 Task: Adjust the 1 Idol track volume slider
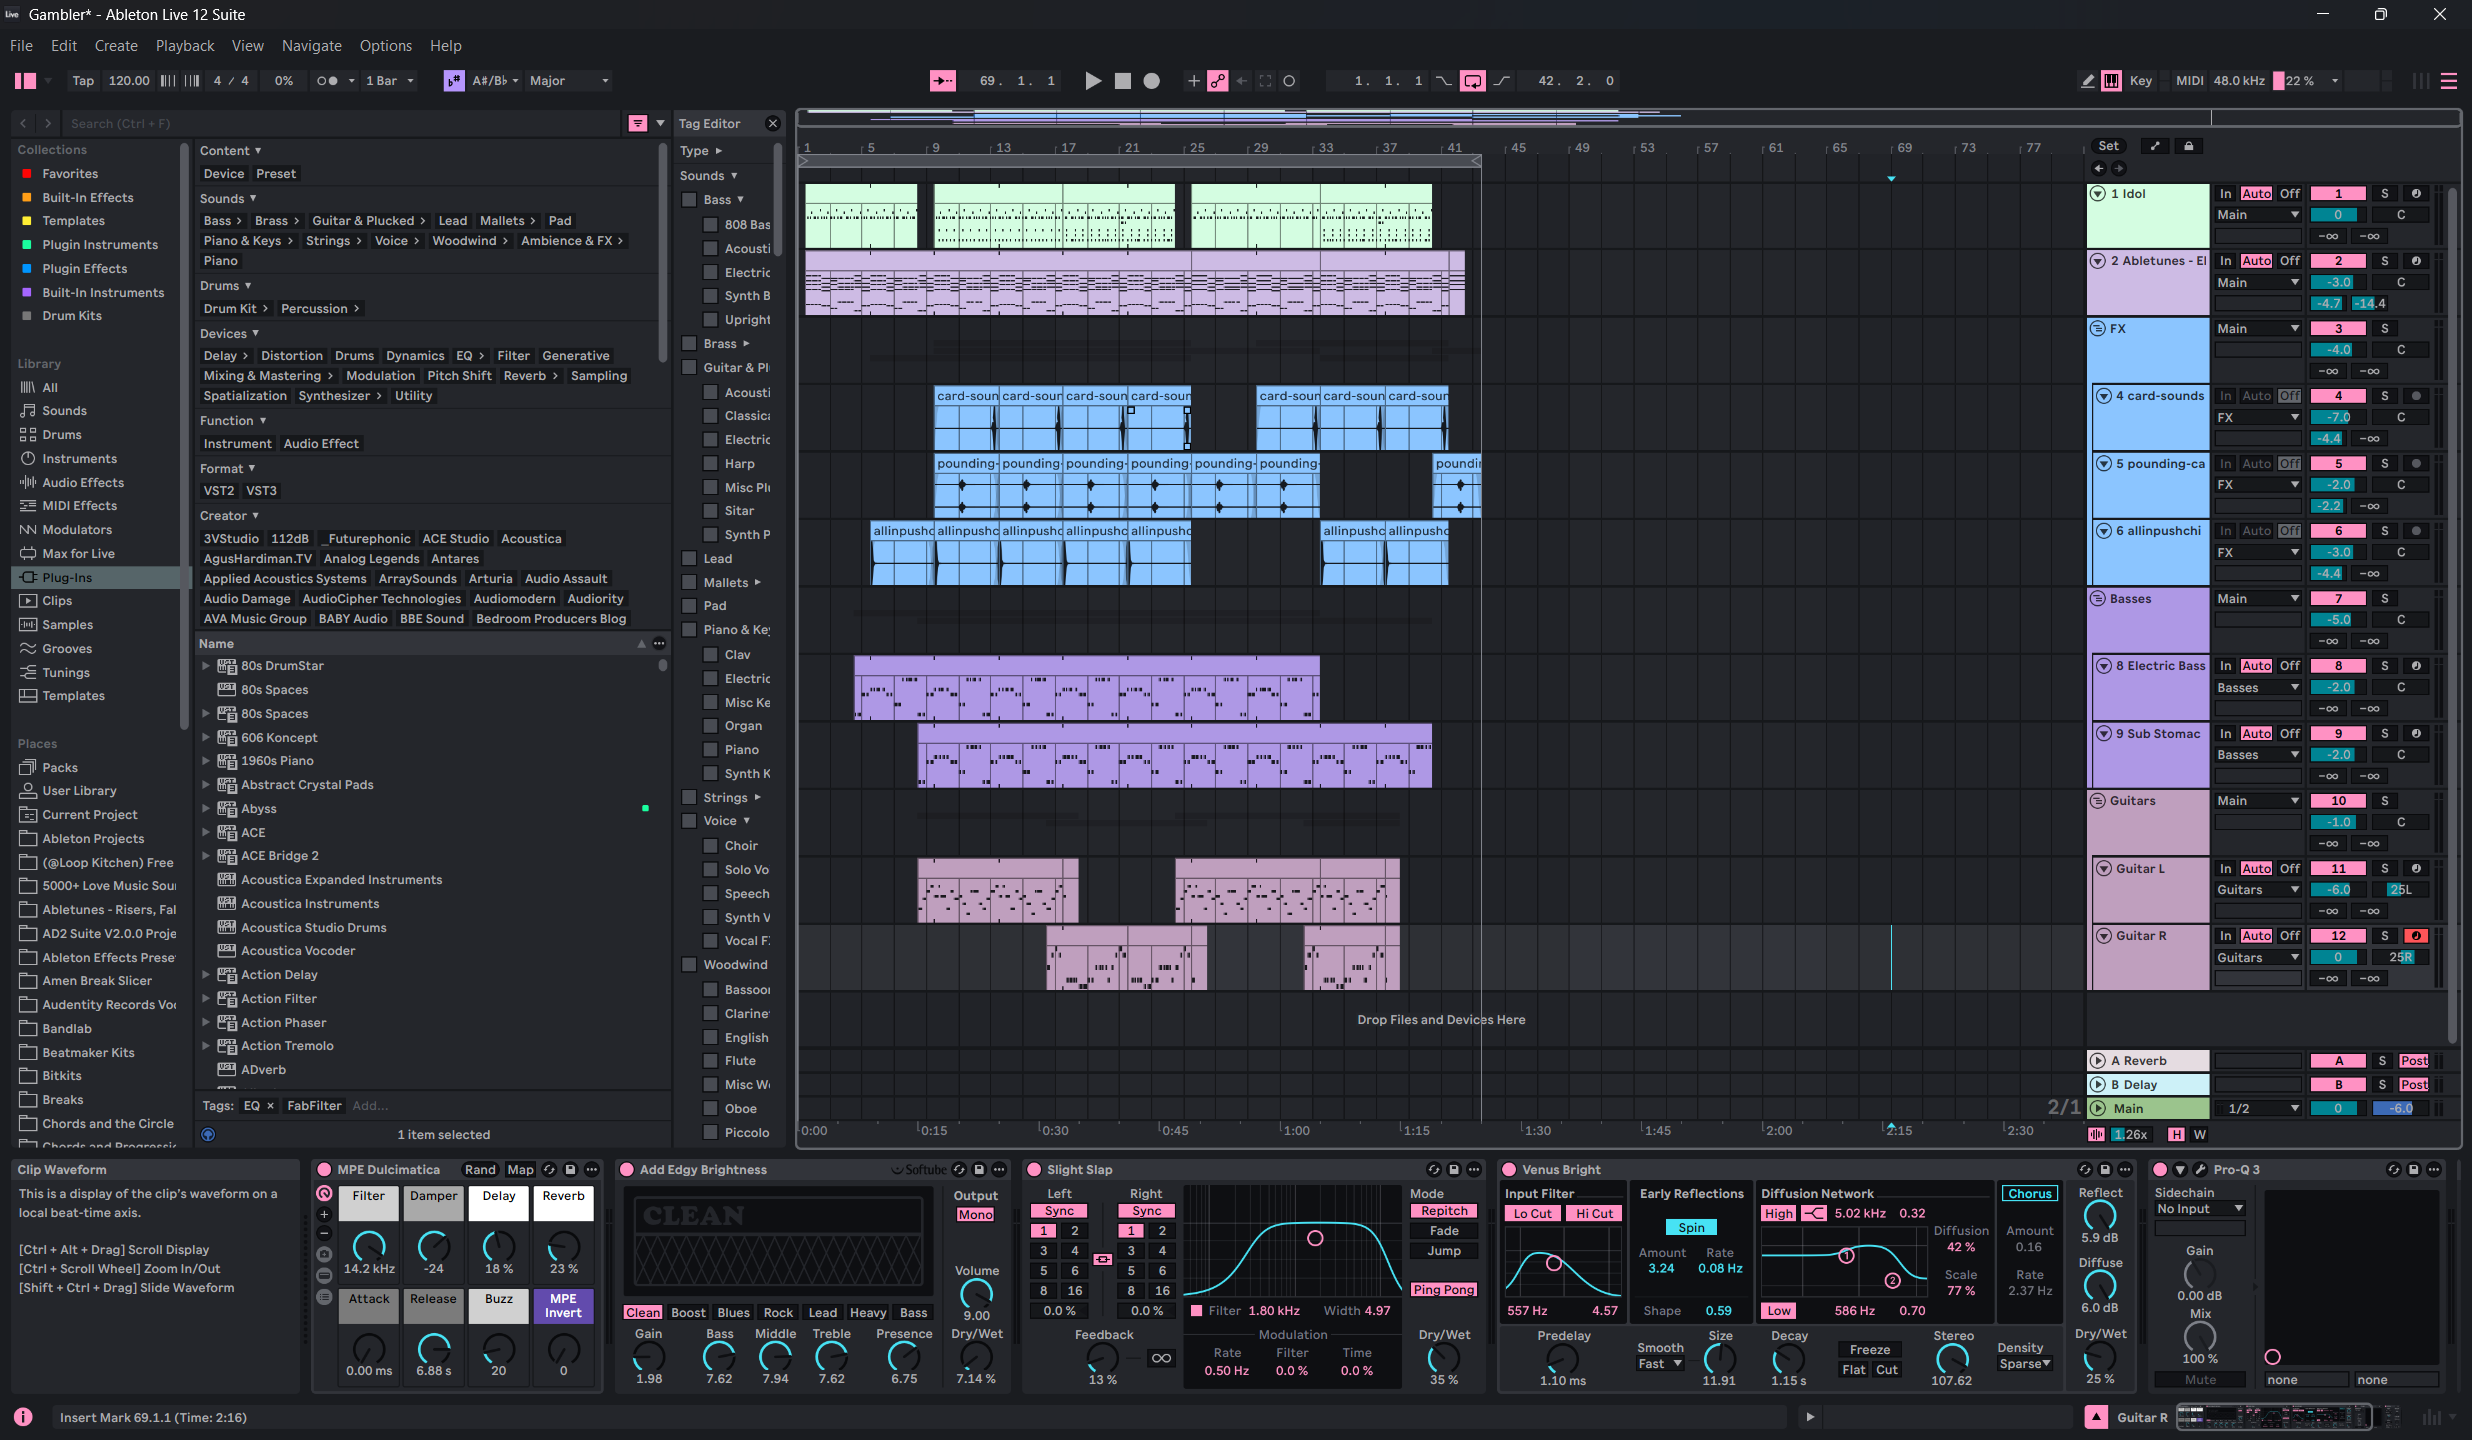(2338, 215)
